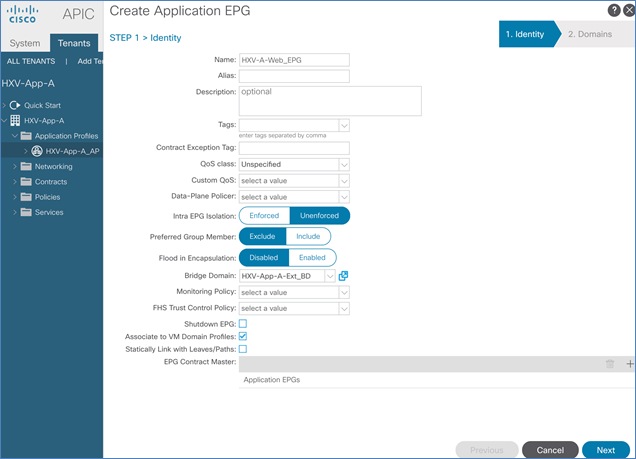Screen dimensions: 636x459
Task: Click the Contract Exception Tag field
Action: pyautogui.click(x=294, y=148)
